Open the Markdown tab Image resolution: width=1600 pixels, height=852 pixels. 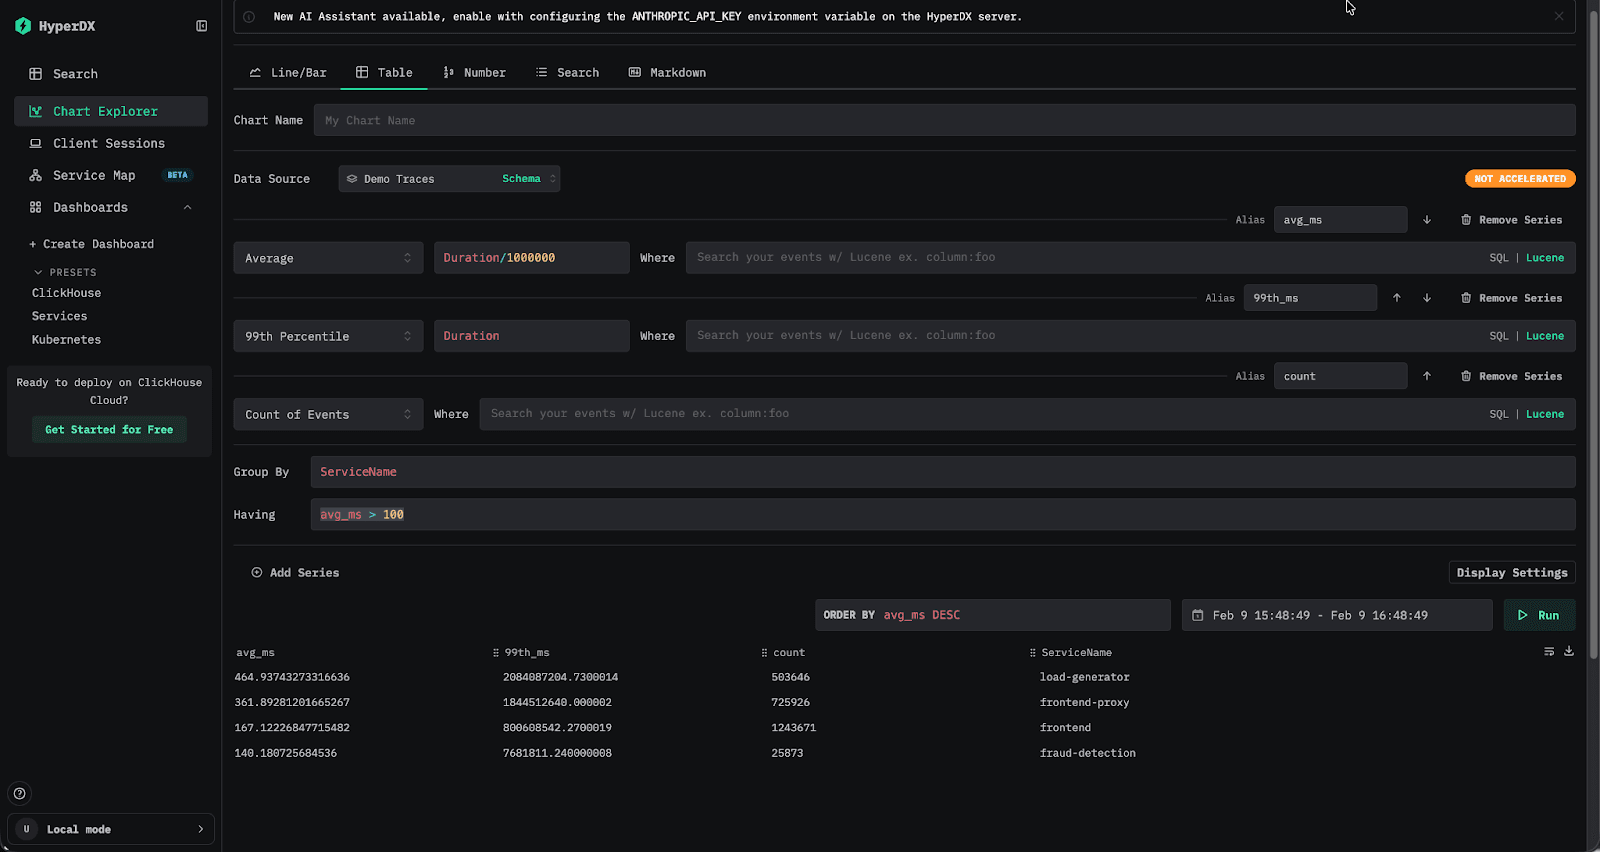[x=667, y=73]
